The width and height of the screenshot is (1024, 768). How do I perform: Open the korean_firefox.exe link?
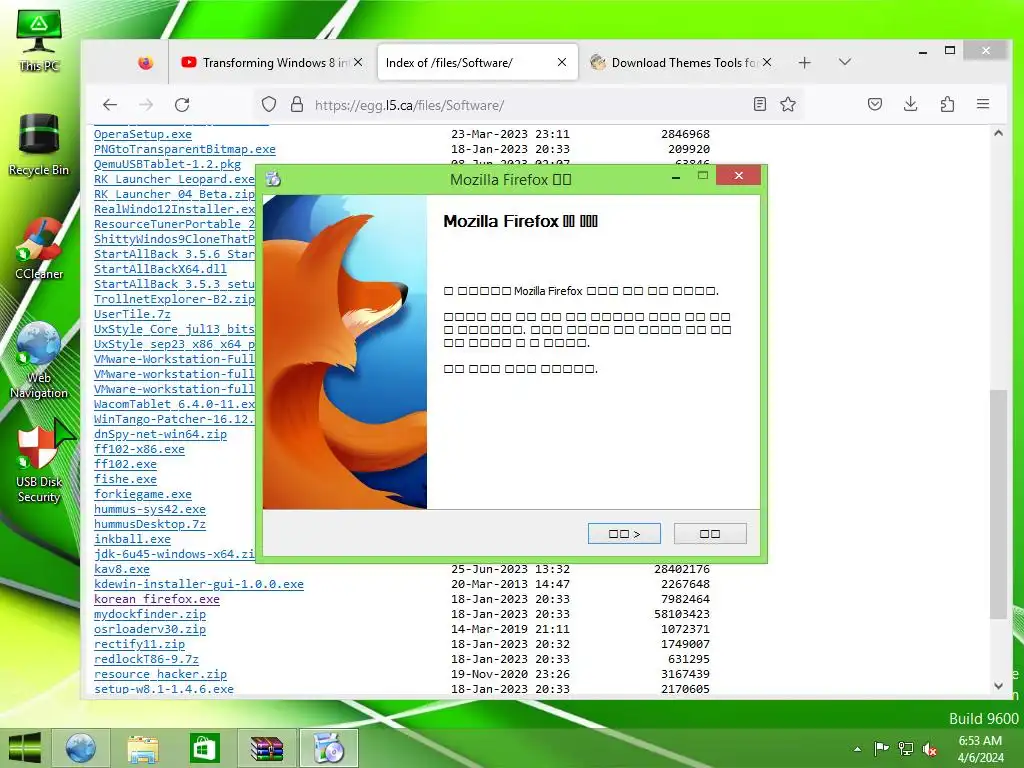(157, 600)
